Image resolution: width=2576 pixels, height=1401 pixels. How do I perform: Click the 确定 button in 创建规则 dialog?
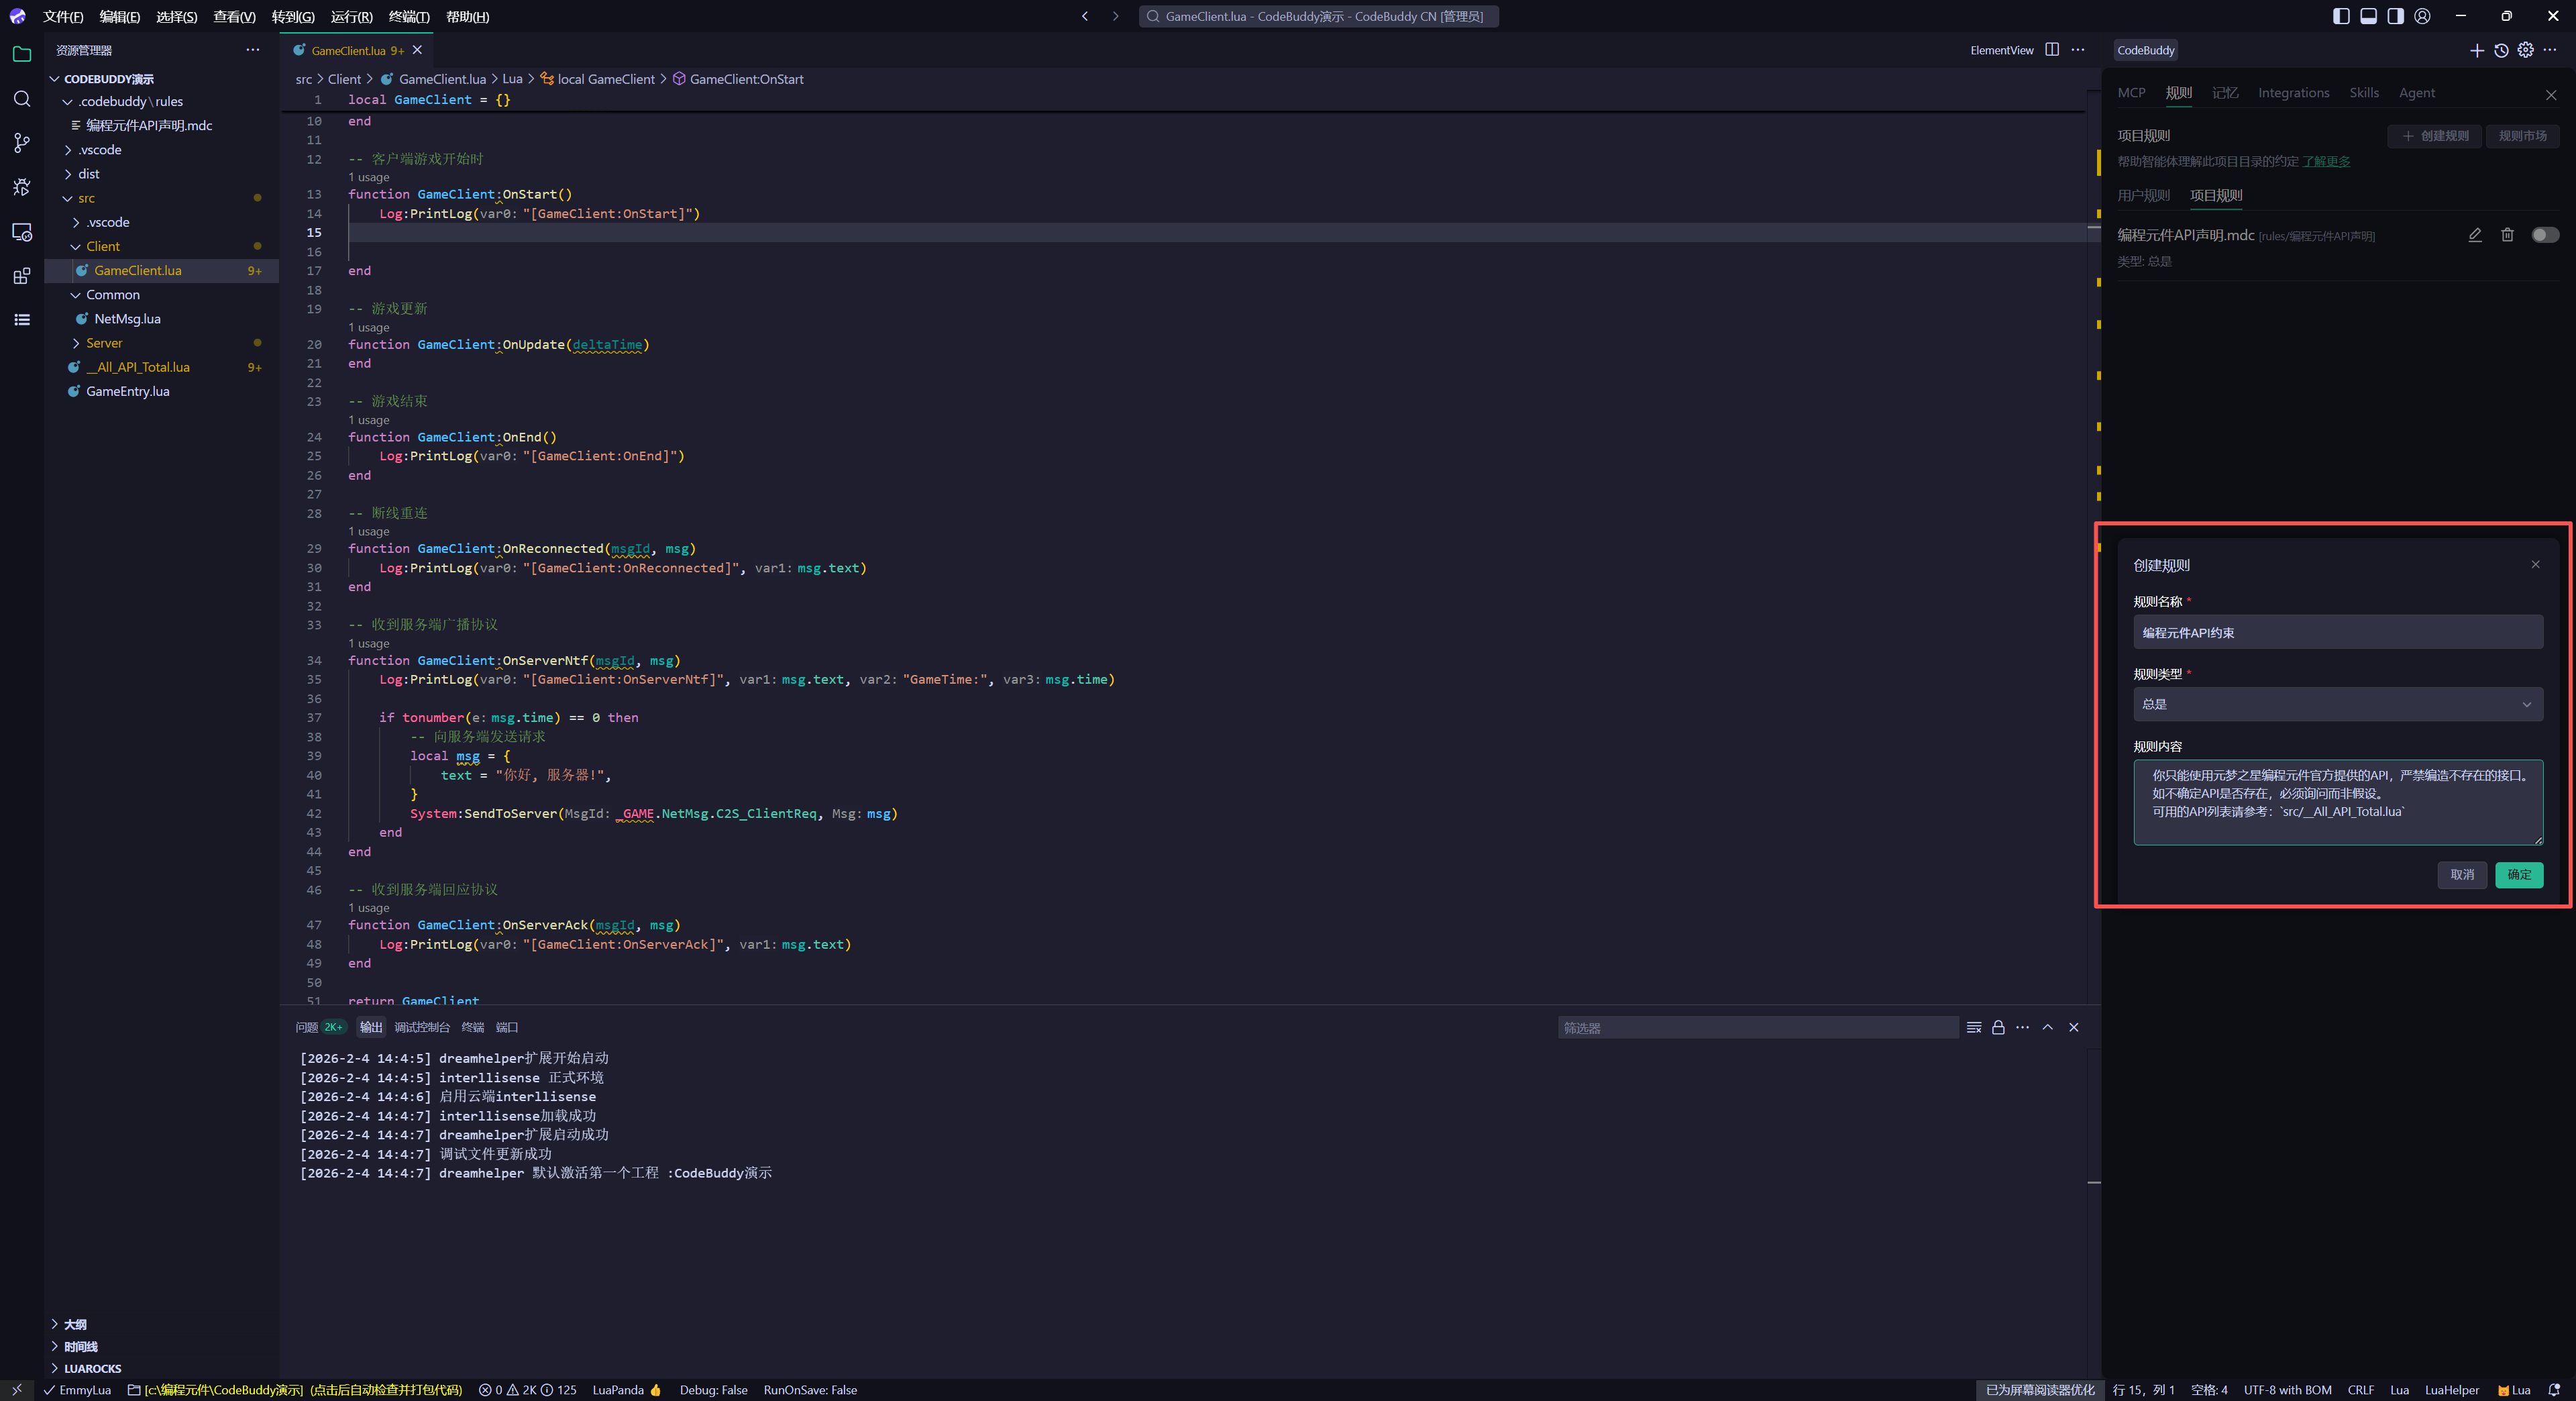tap(2518, 875)
